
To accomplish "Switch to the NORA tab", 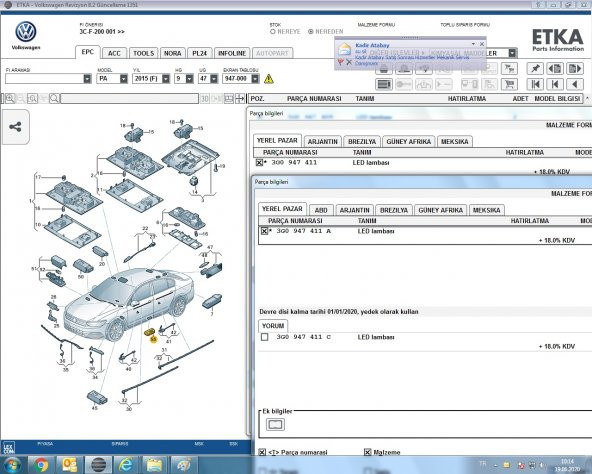I will (x=173, y=53).
